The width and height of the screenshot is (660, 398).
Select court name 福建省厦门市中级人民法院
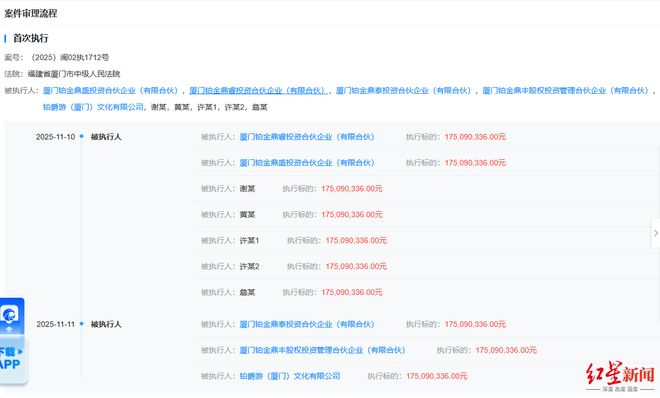74,74
